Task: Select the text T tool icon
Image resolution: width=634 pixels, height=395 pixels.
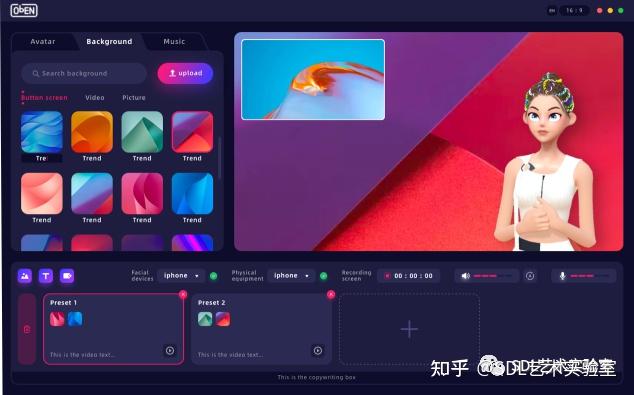Action: [46, 276]
